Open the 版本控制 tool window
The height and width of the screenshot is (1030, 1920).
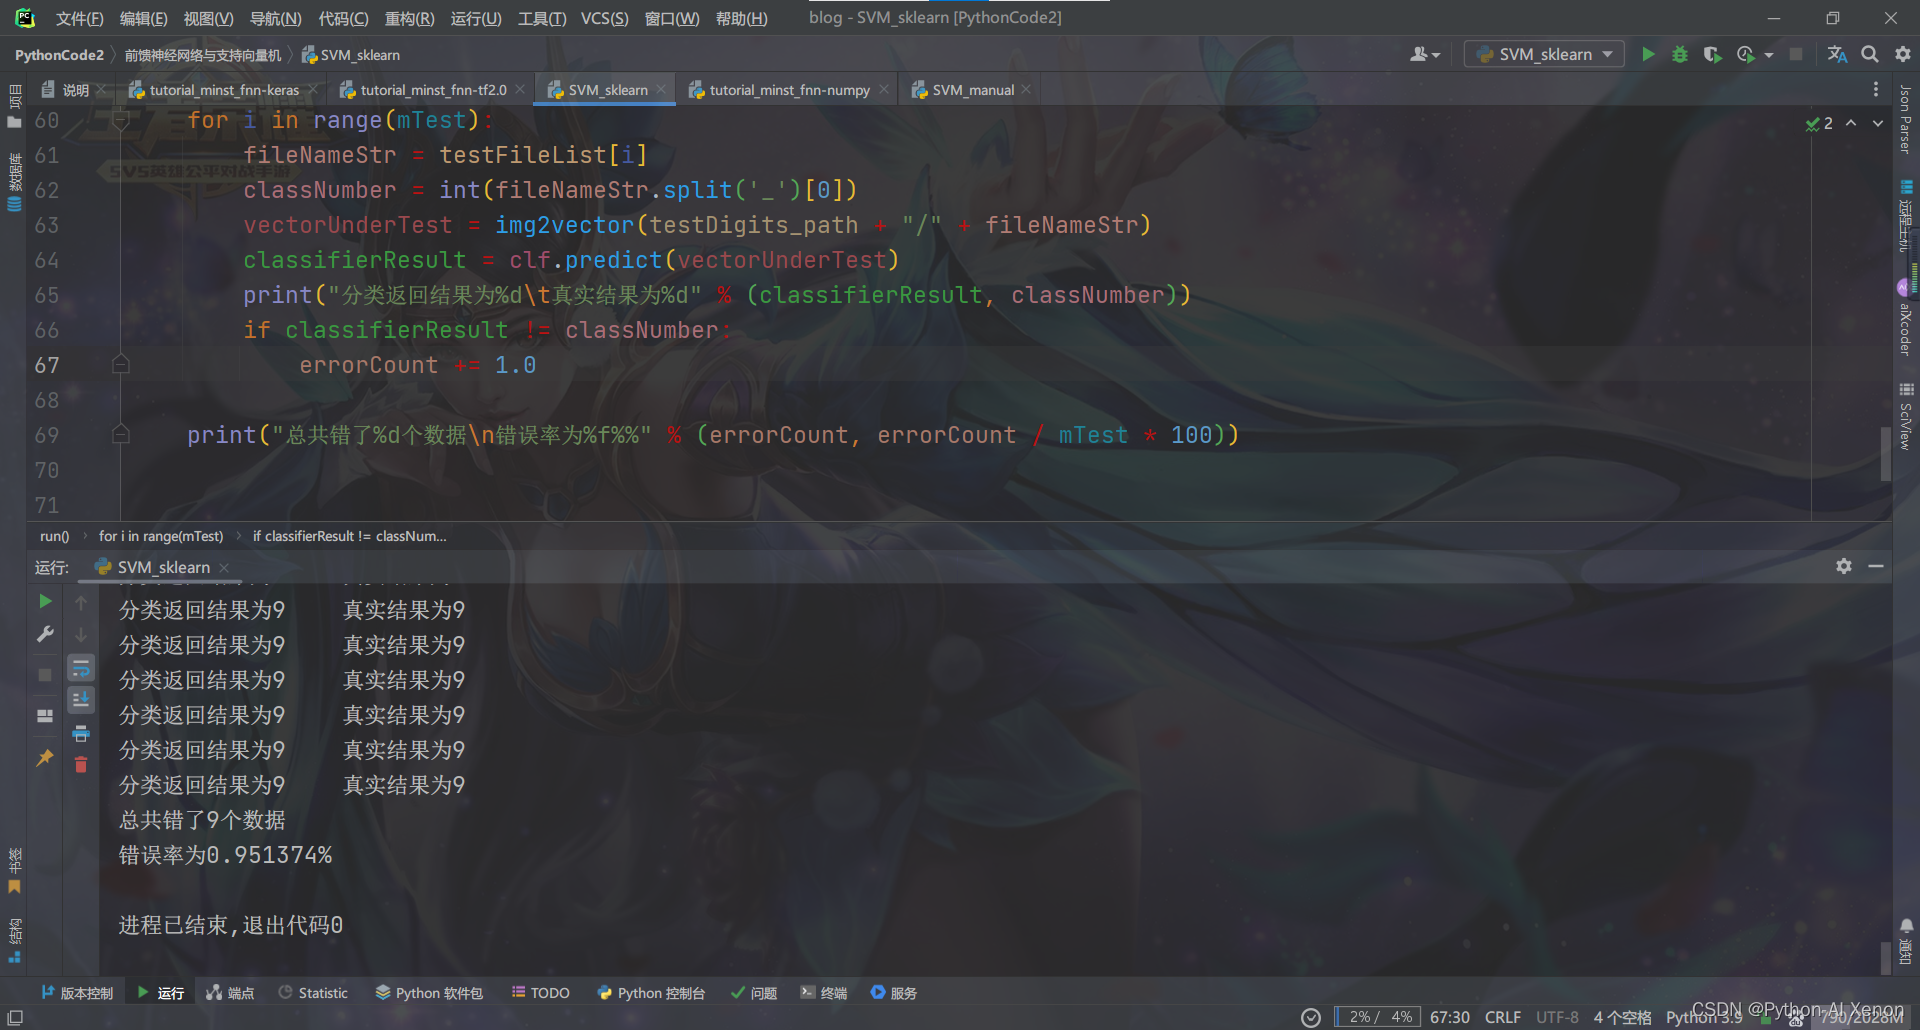(77, 993)
